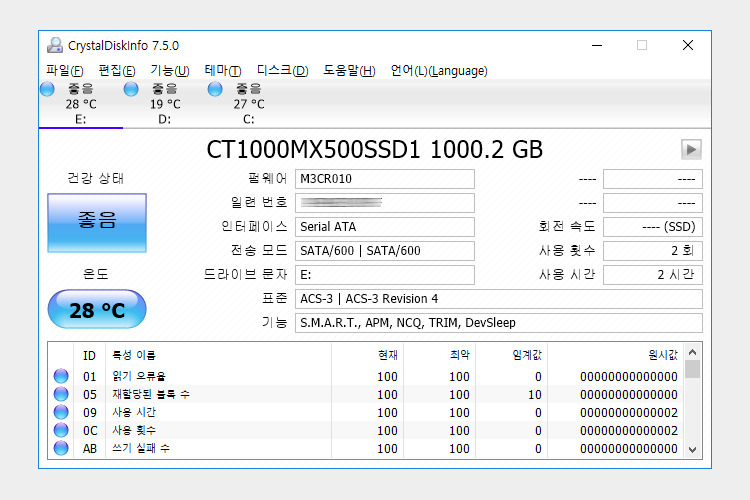This screenshot has height=500, width=750.
Task: Open the 도움말(H) menu
Action: [x=349, y=71]
